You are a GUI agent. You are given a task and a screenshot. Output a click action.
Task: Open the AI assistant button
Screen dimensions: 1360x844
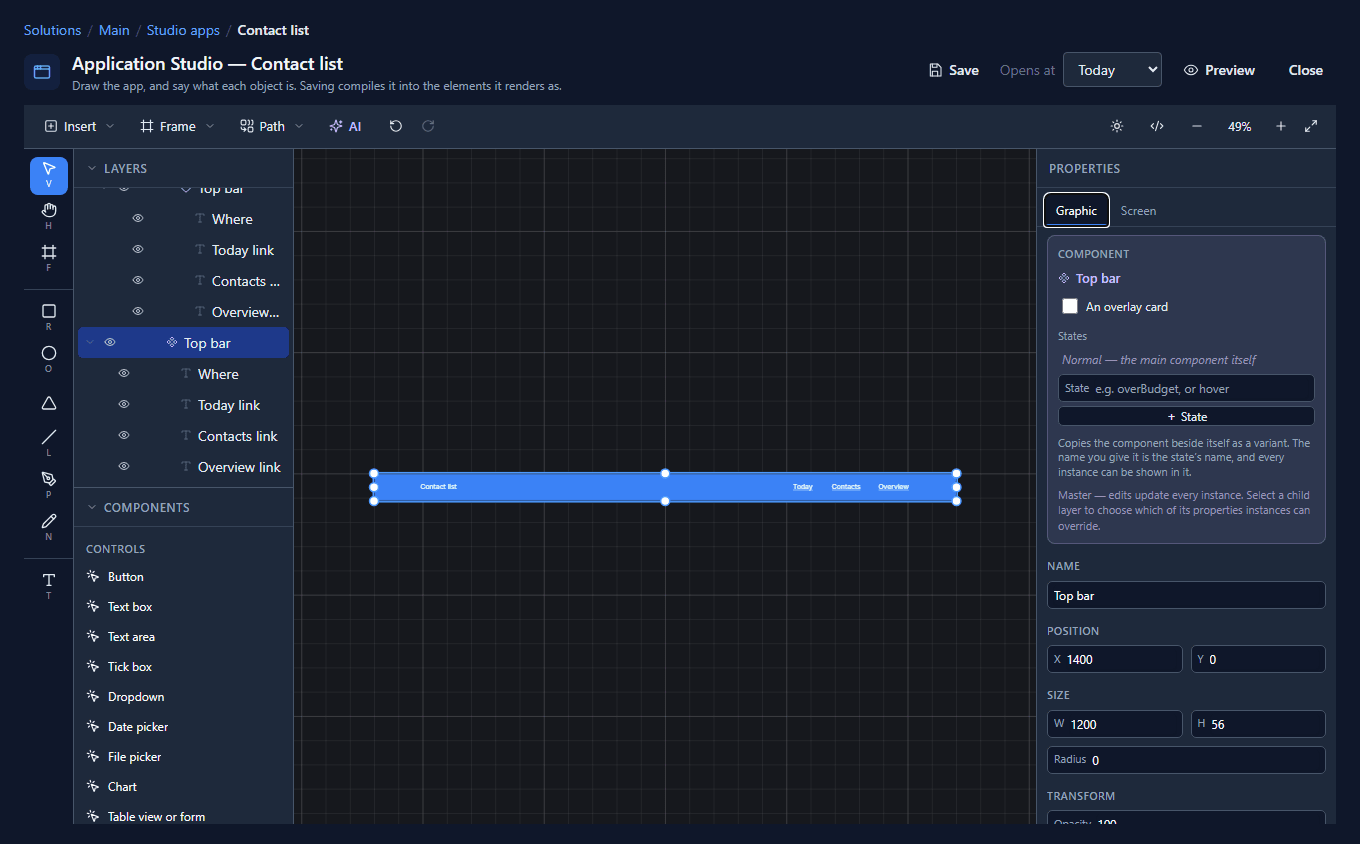(x=345, y=126)
